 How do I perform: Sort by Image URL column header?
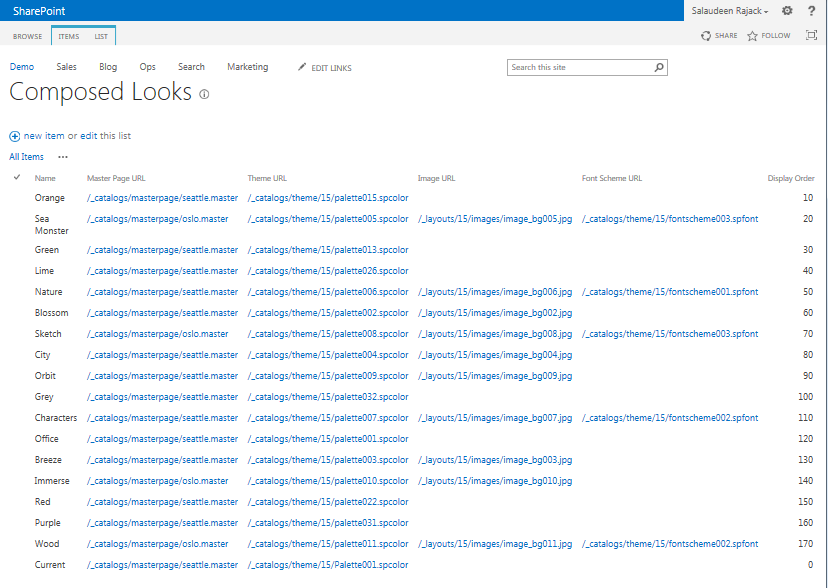click(436, 178)
